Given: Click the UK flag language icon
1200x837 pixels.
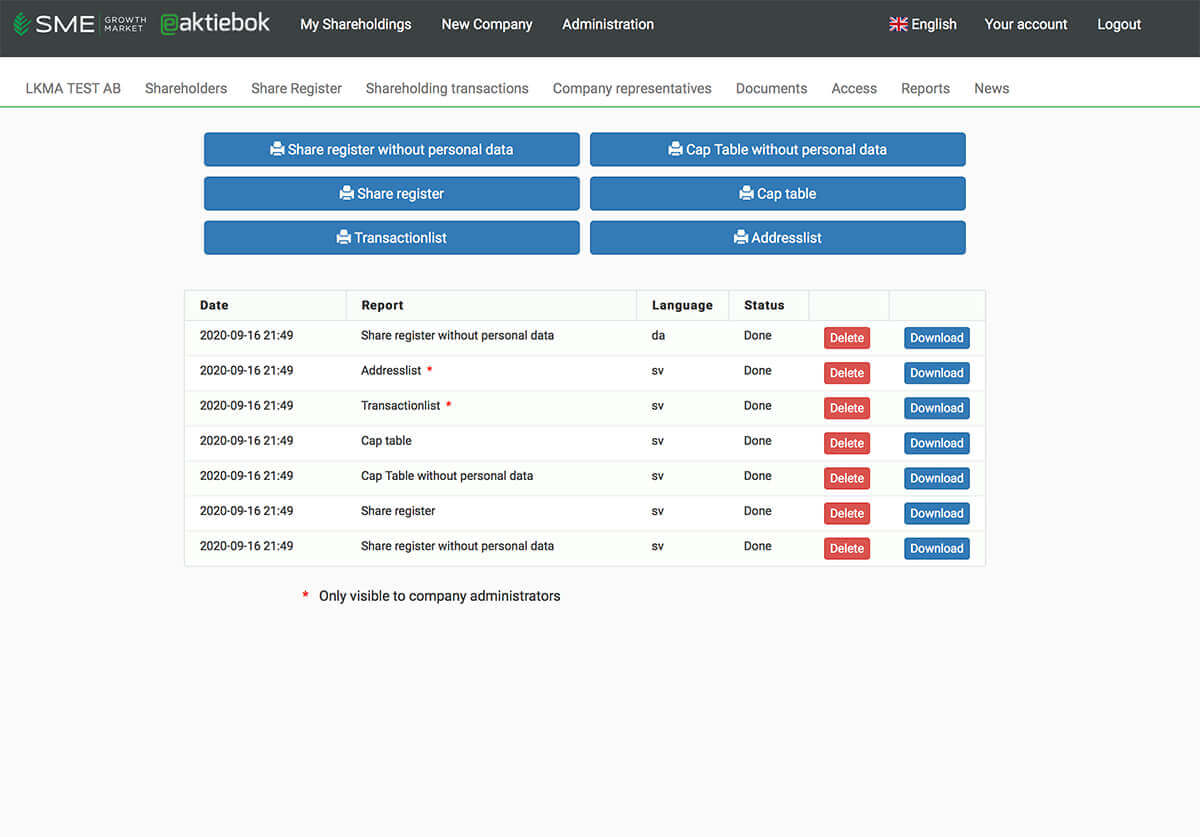Looking at the screenshot, I should pos(898,24).
